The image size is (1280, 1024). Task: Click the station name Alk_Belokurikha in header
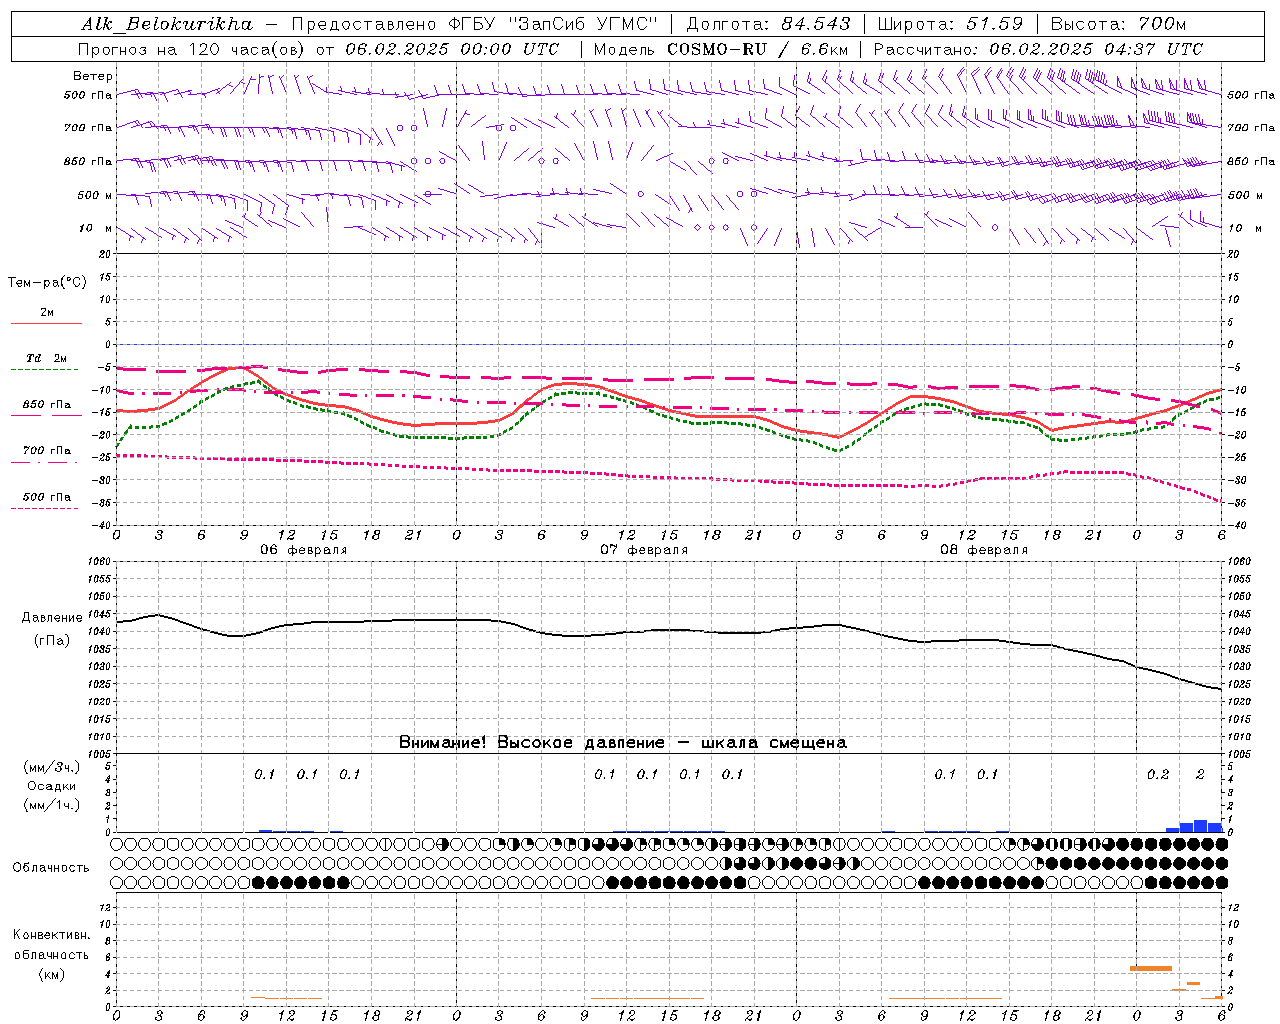(x=167, y=23)
